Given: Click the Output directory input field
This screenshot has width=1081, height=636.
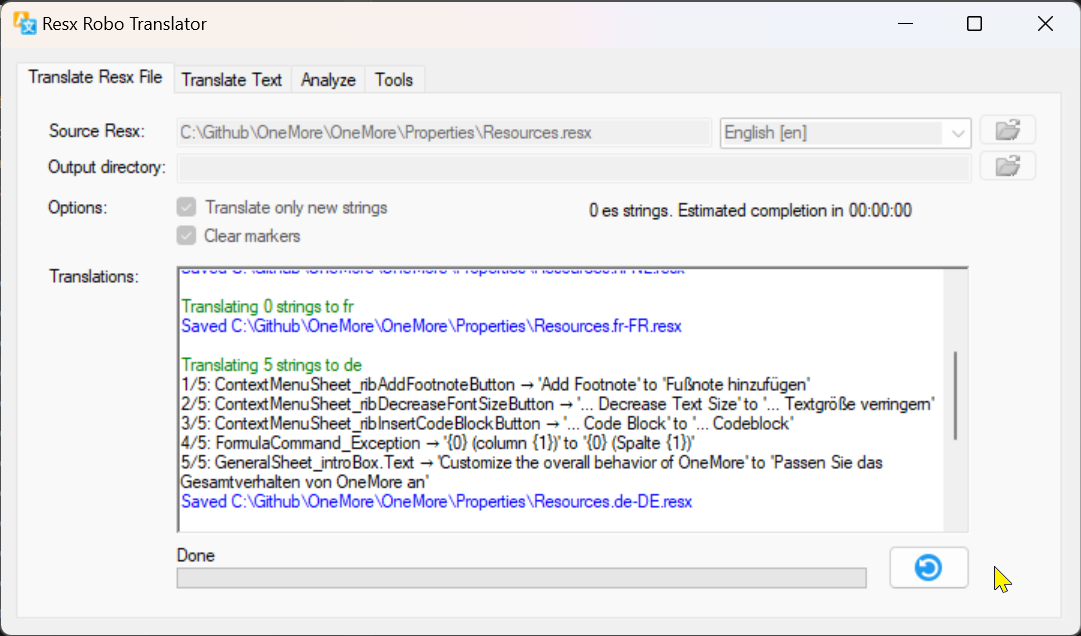Looking at the screenshot, I should click(x=574, y=168).
